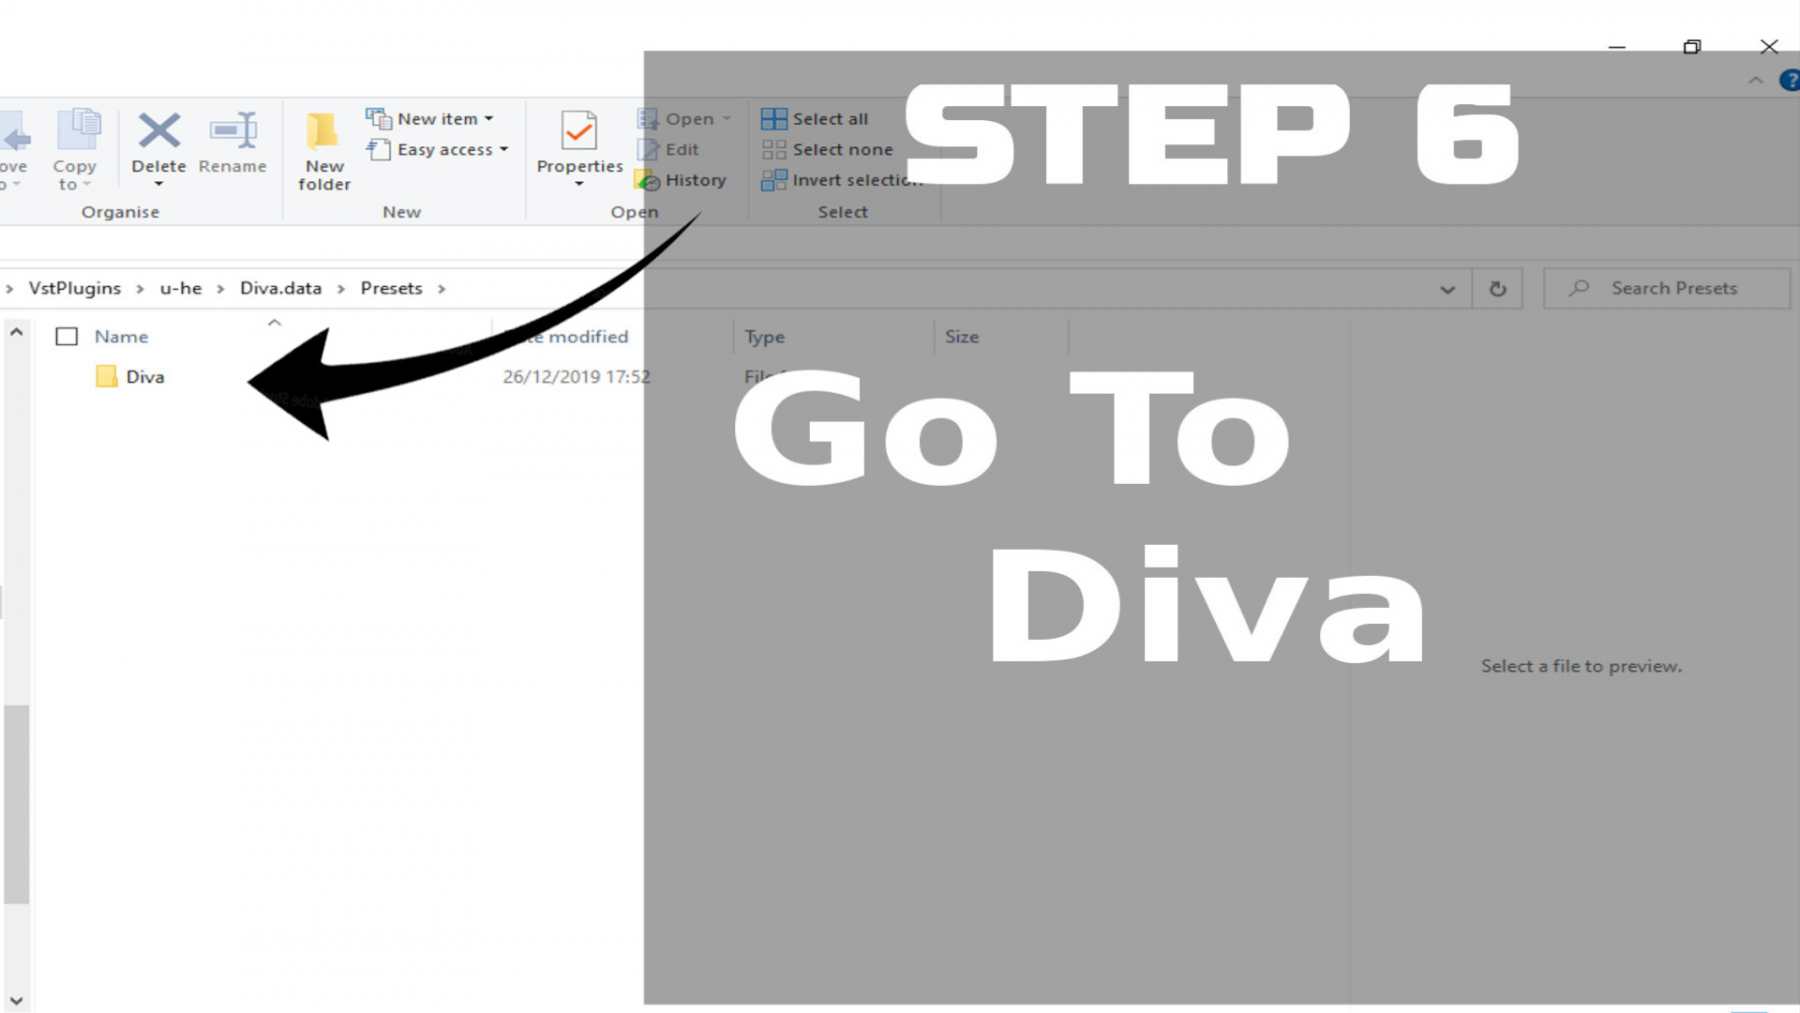Open the Delete dropdown arrow
The width and height of the screenshot is (1800, 1013).
(x=159, y=184)
